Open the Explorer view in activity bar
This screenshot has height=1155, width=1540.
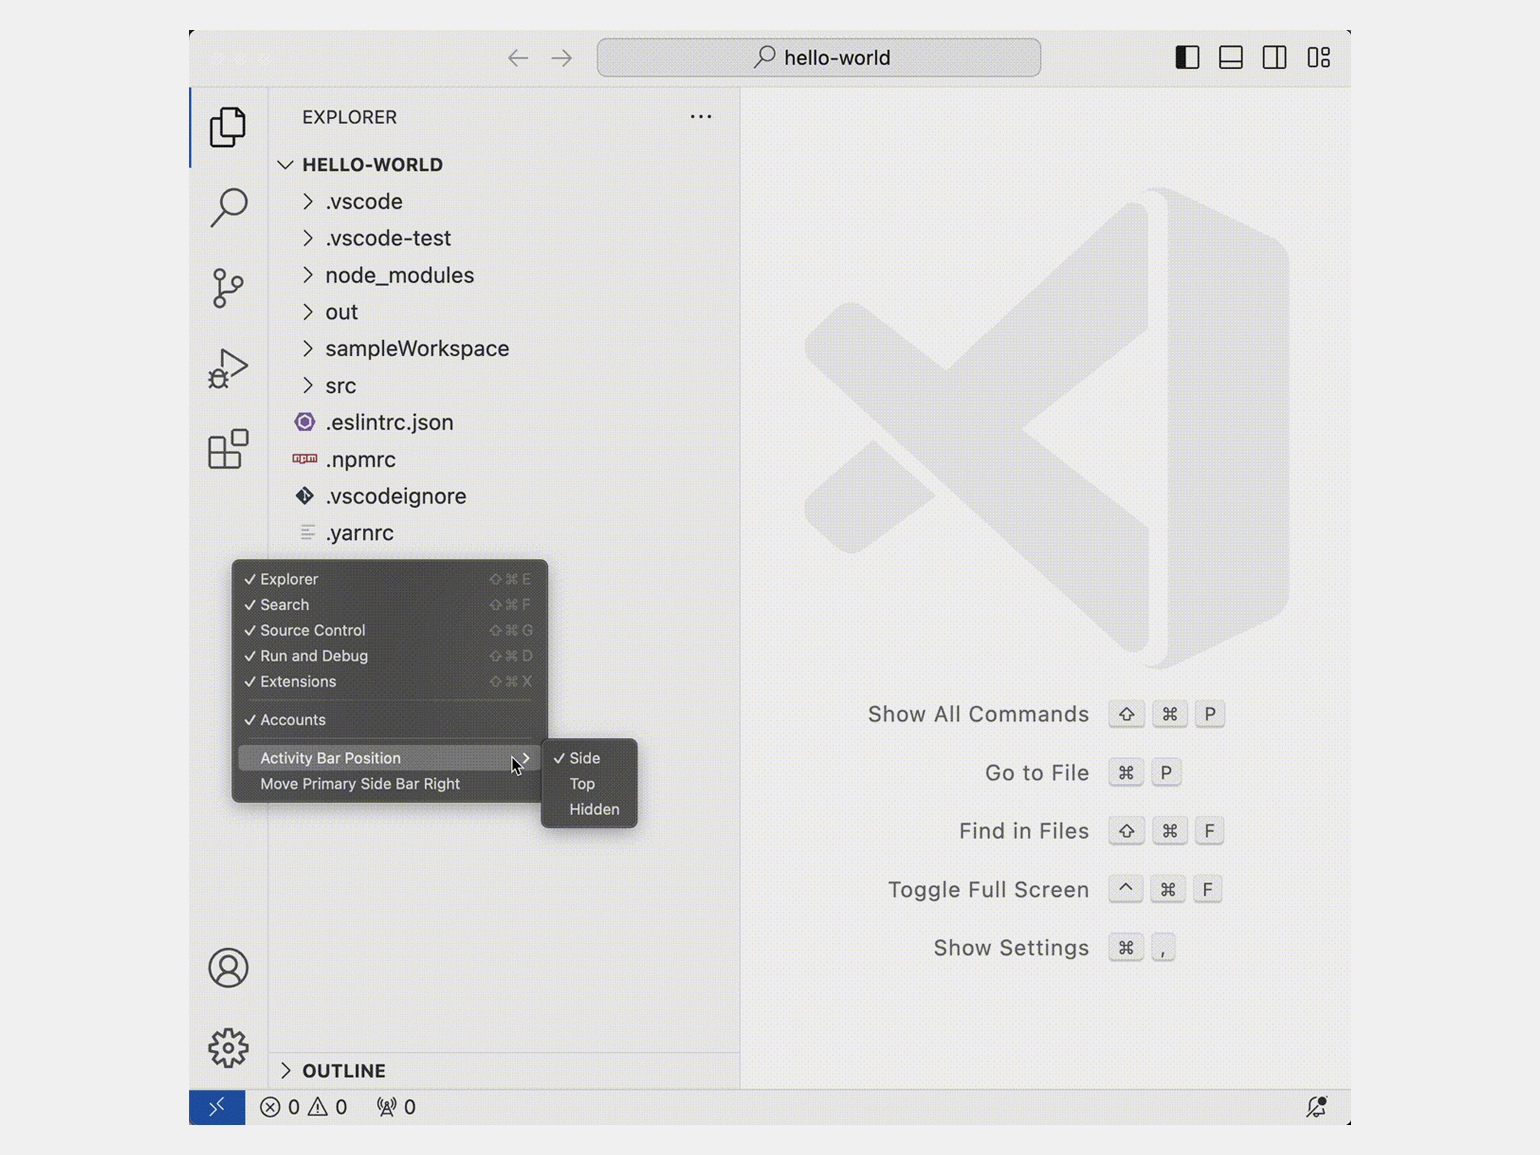(x=228, y=127)
